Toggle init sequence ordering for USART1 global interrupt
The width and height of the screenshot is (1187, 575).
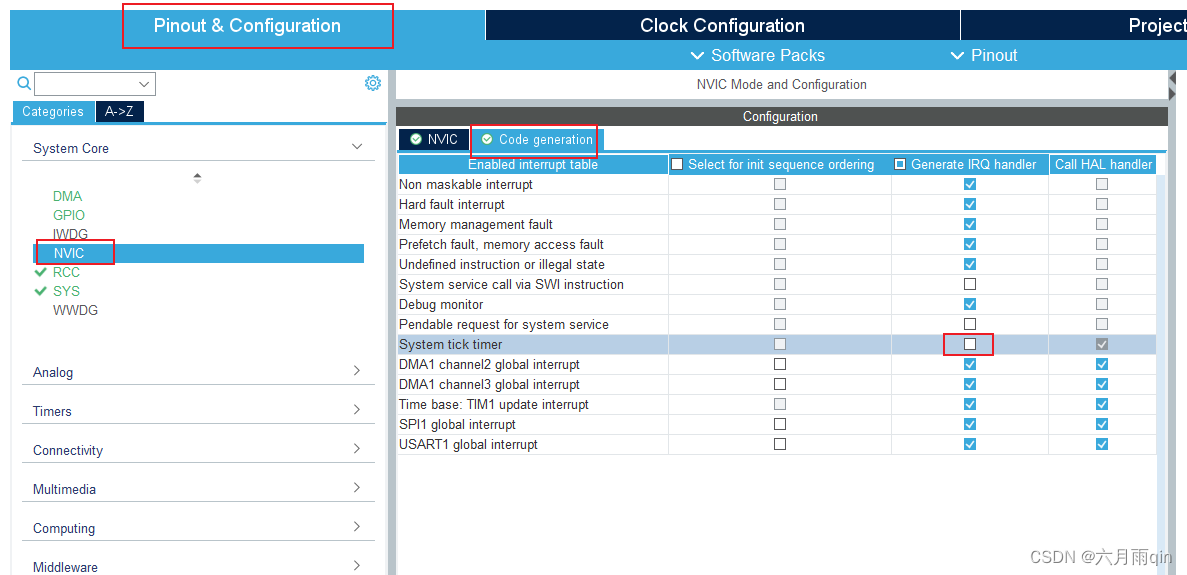[x=780, y=444]
